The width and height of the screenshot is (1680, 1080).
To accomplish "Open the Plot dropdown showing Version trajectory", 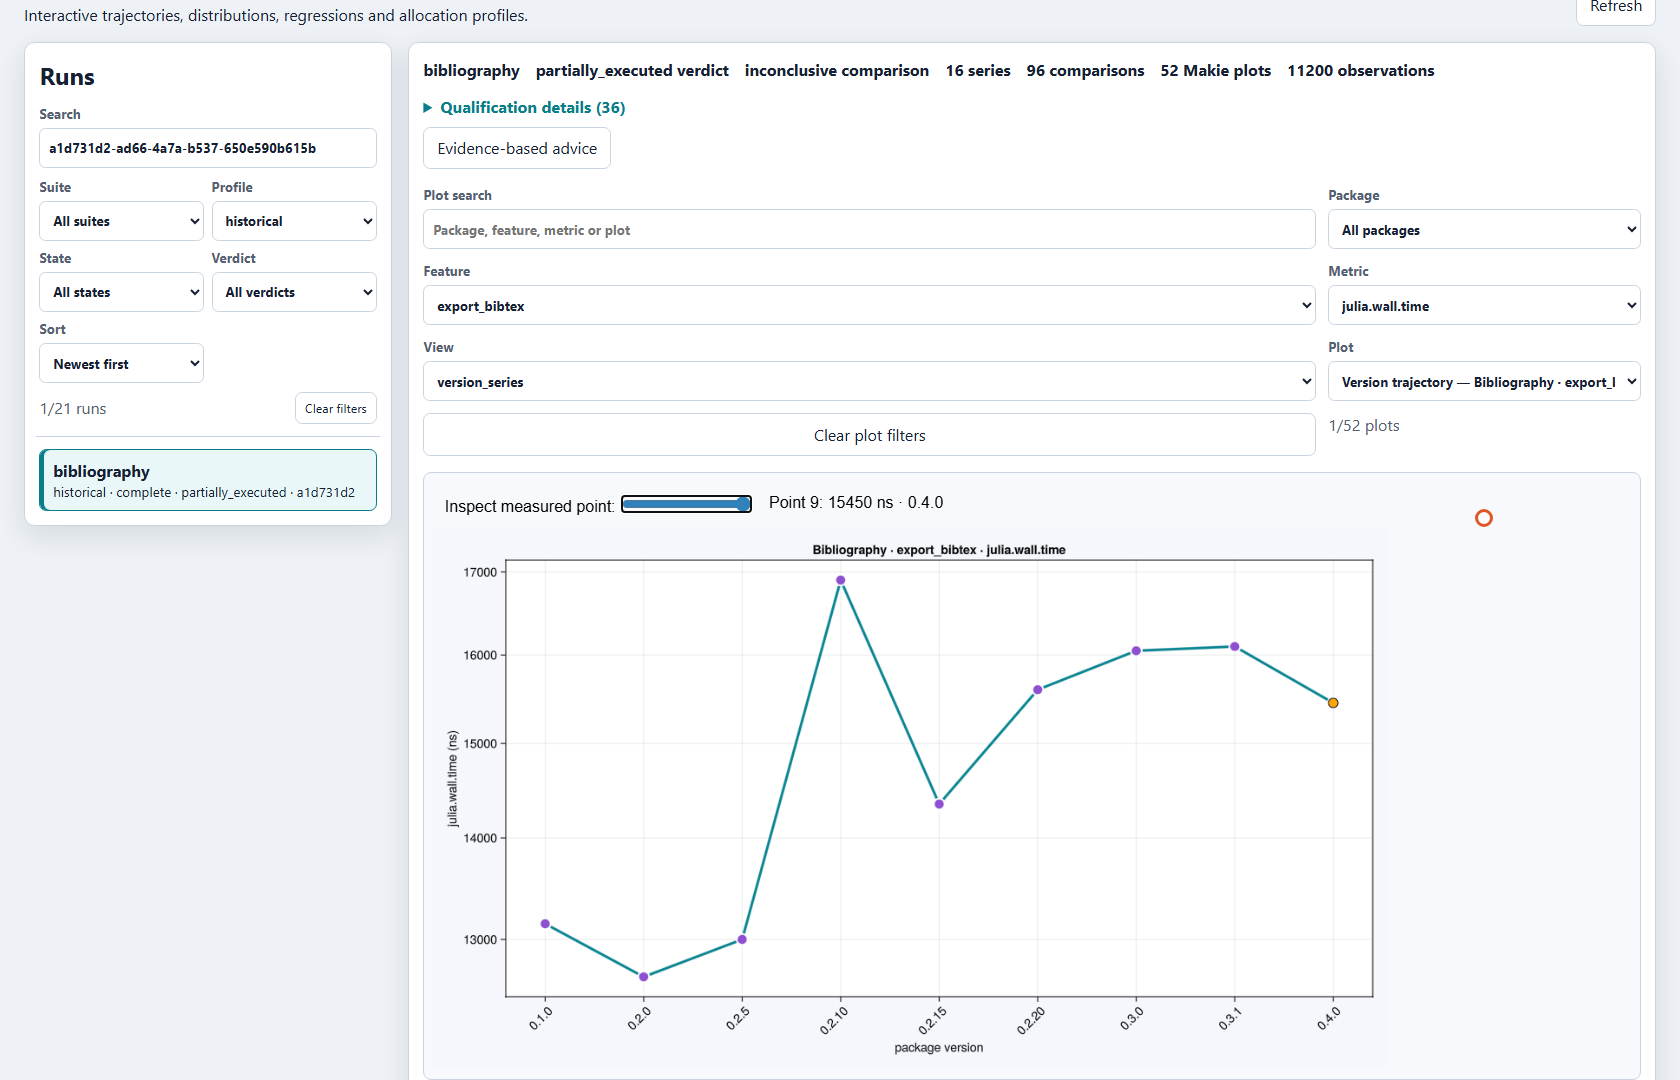I will tap(1484, 382).
